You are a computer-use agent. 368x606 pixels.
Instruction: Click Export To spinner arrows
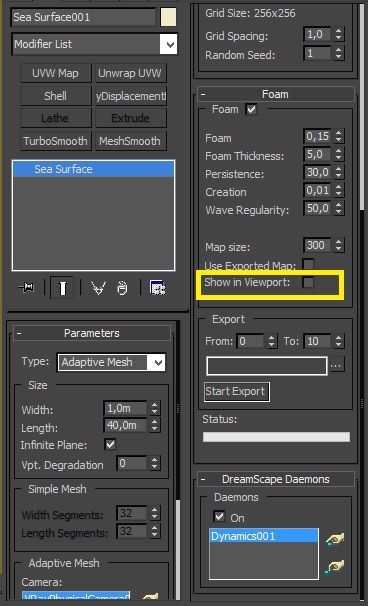(339, 341)
